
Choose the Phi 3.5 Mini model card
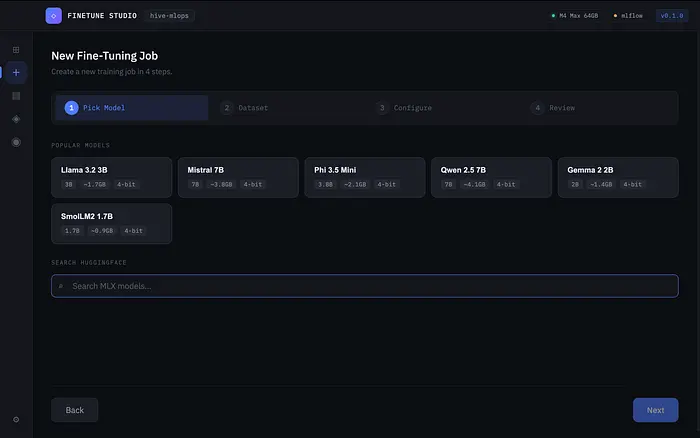pyautogui.click(x=365, y=177)
